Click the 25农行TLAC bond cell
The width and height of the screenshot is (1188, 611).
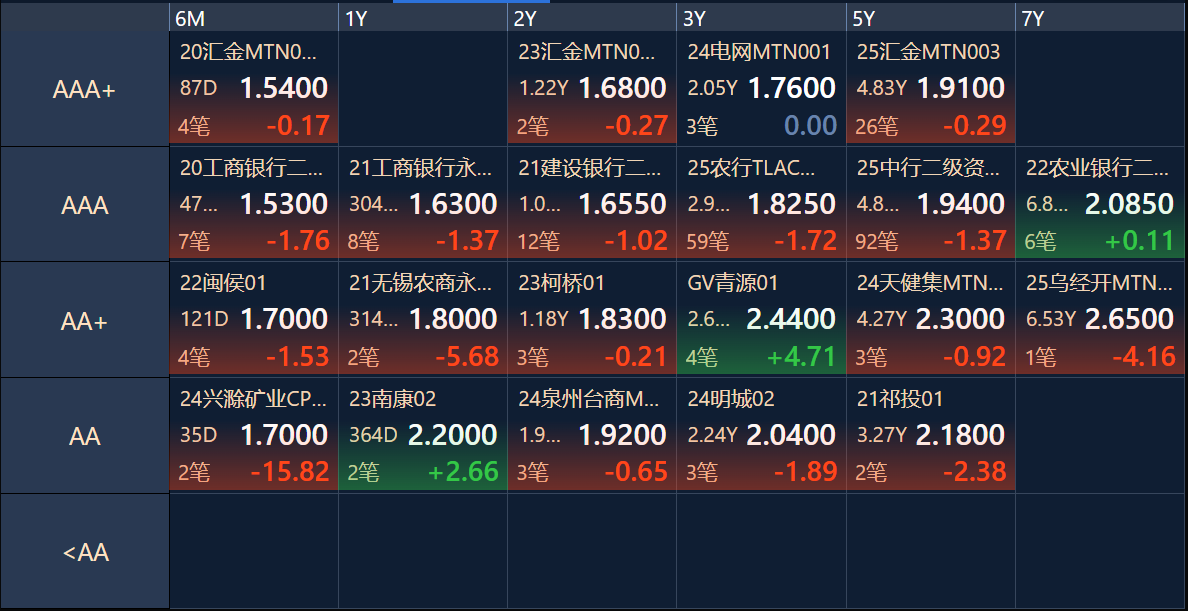coord(761,204)
